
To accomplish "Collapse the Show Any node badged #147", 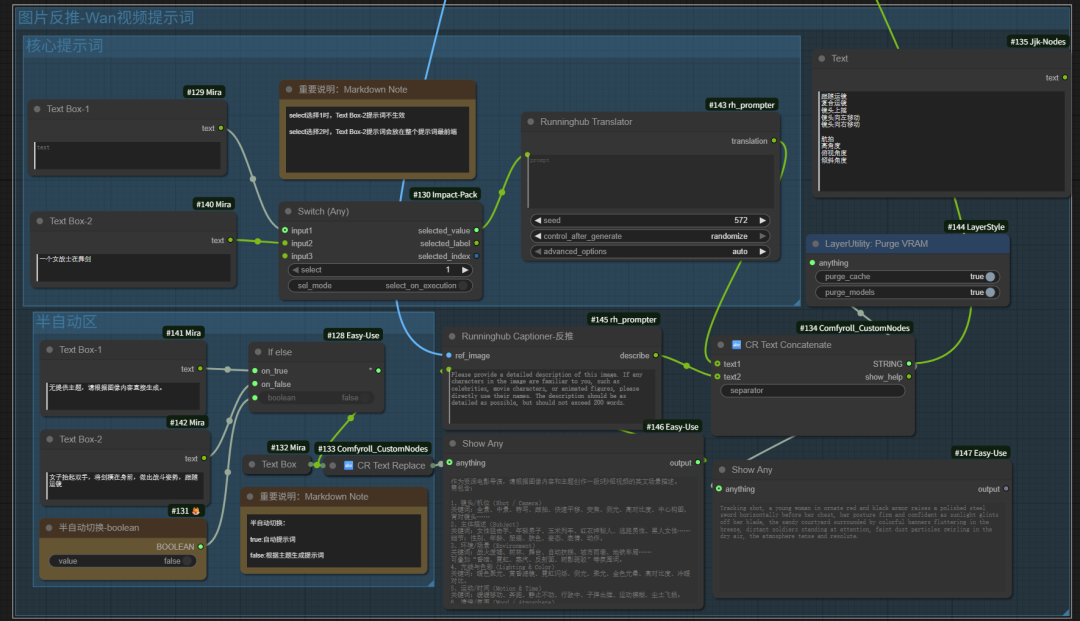I will tap(722, 470).
